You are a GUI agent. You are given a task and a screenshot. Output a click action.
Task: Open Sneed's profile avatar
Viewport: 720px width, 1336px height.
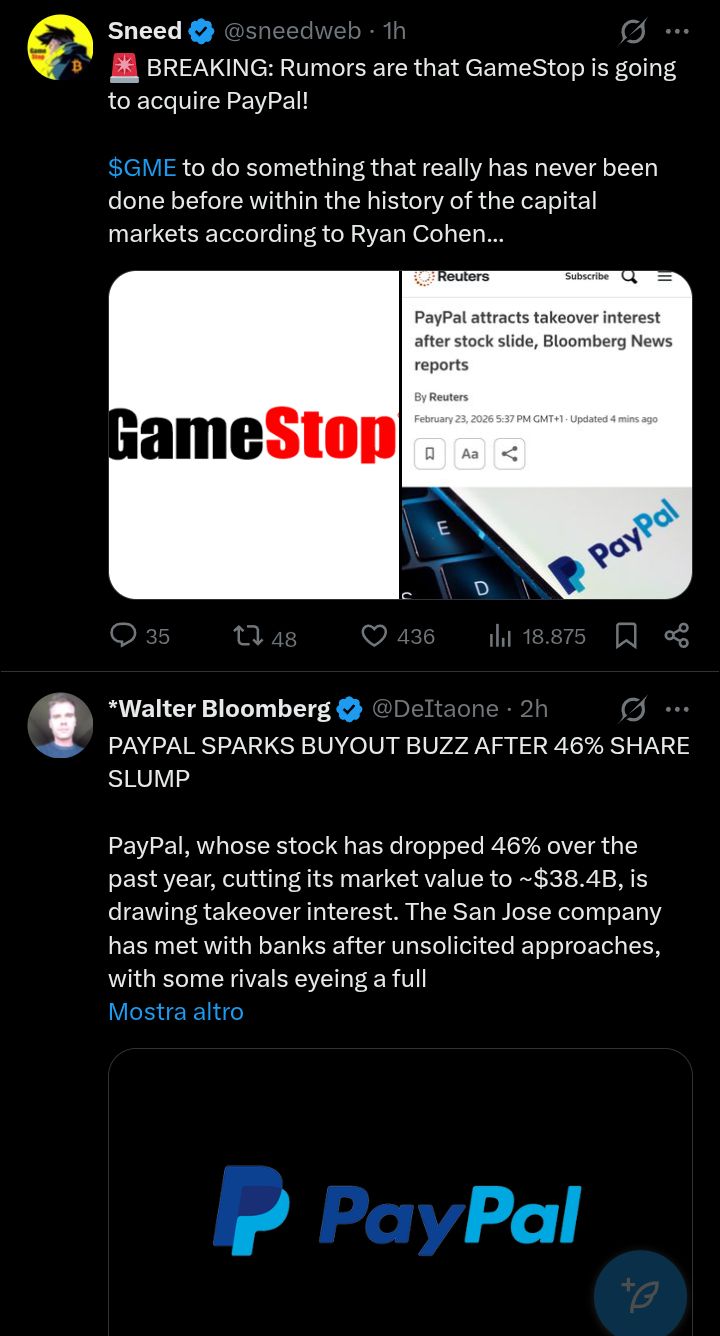[60, 48]
